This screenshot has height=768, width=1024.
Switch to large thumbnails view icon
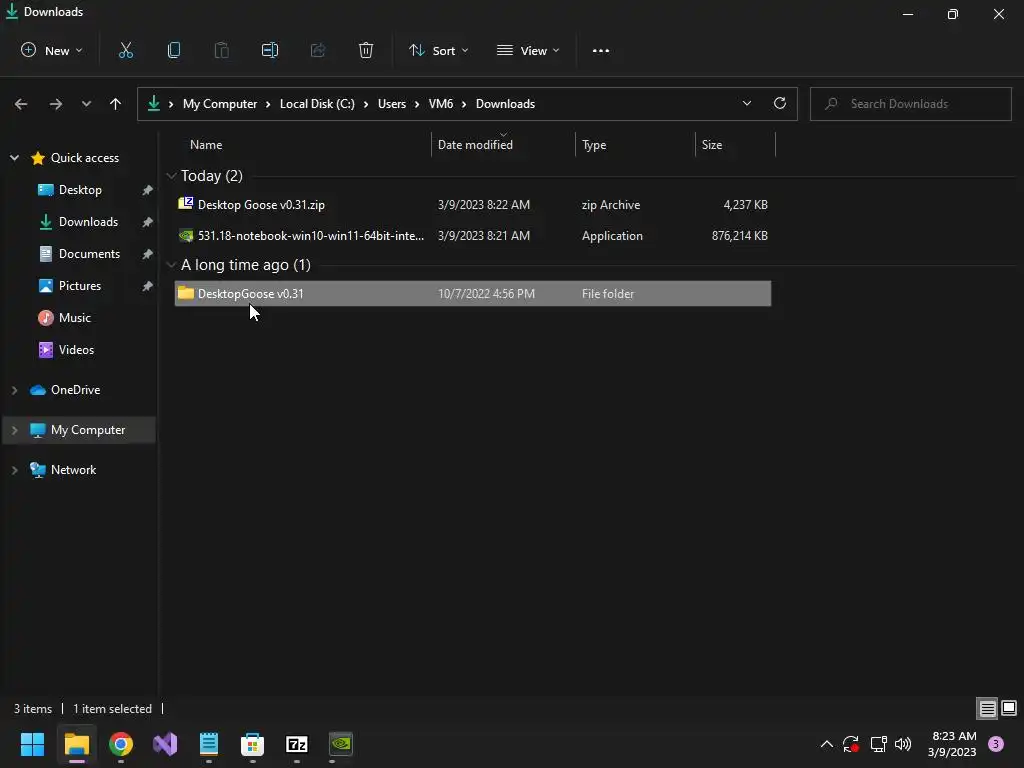pyautogui.click(x=1009, y=708)
